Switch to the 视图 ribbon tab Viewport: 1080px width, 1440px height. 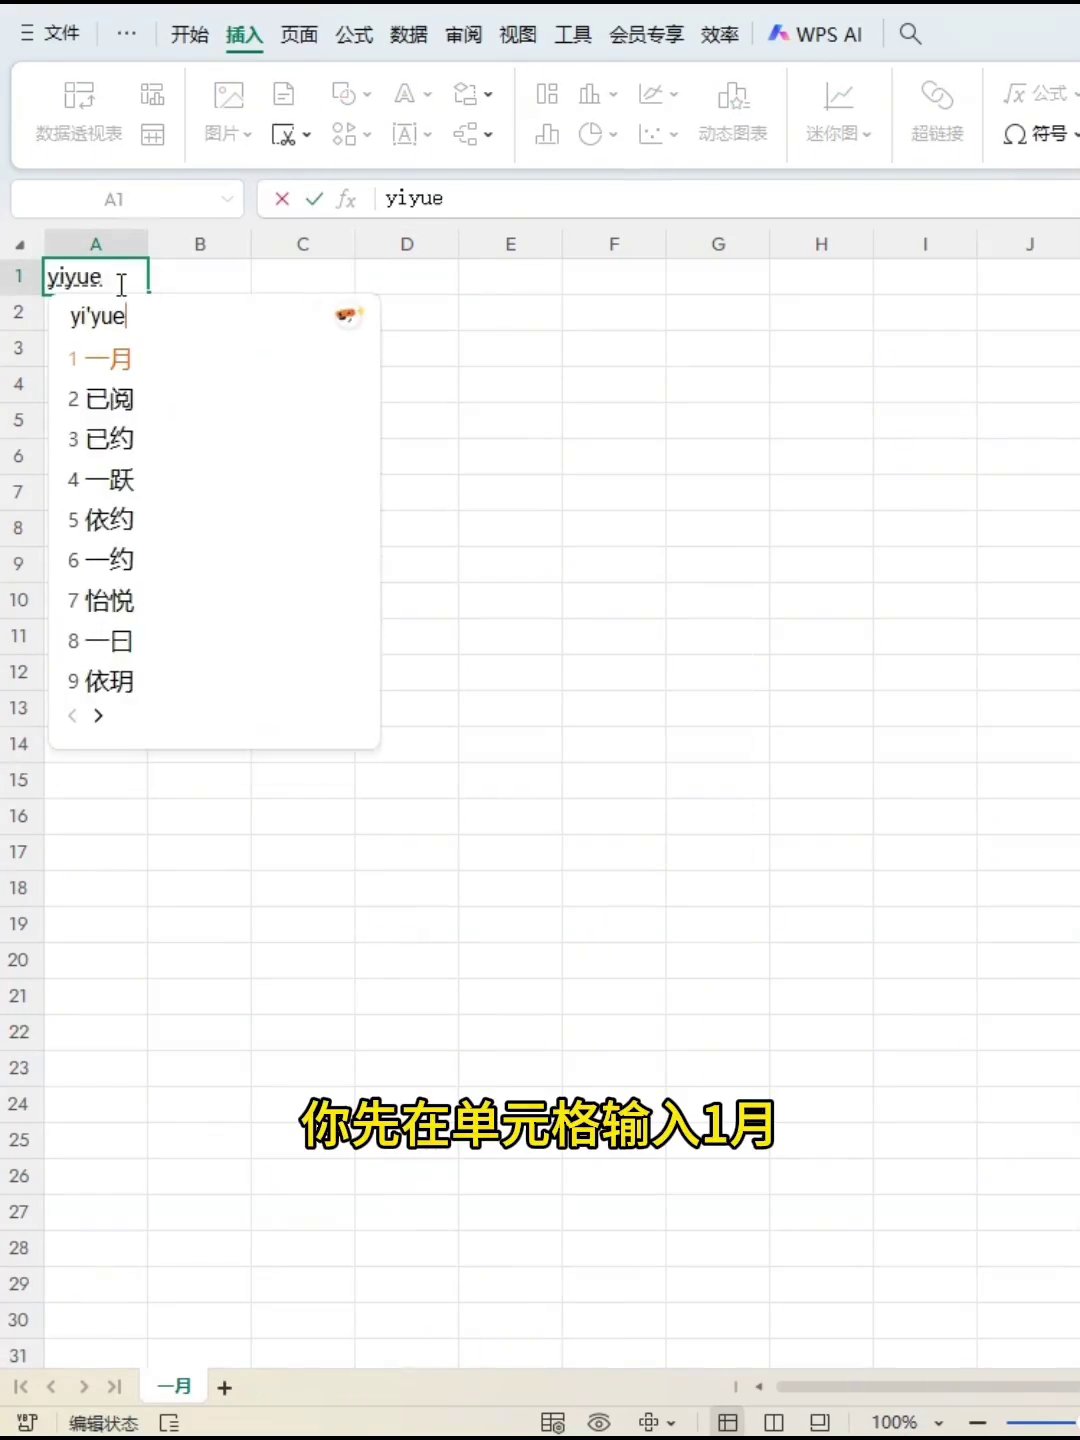coord(518,34)
